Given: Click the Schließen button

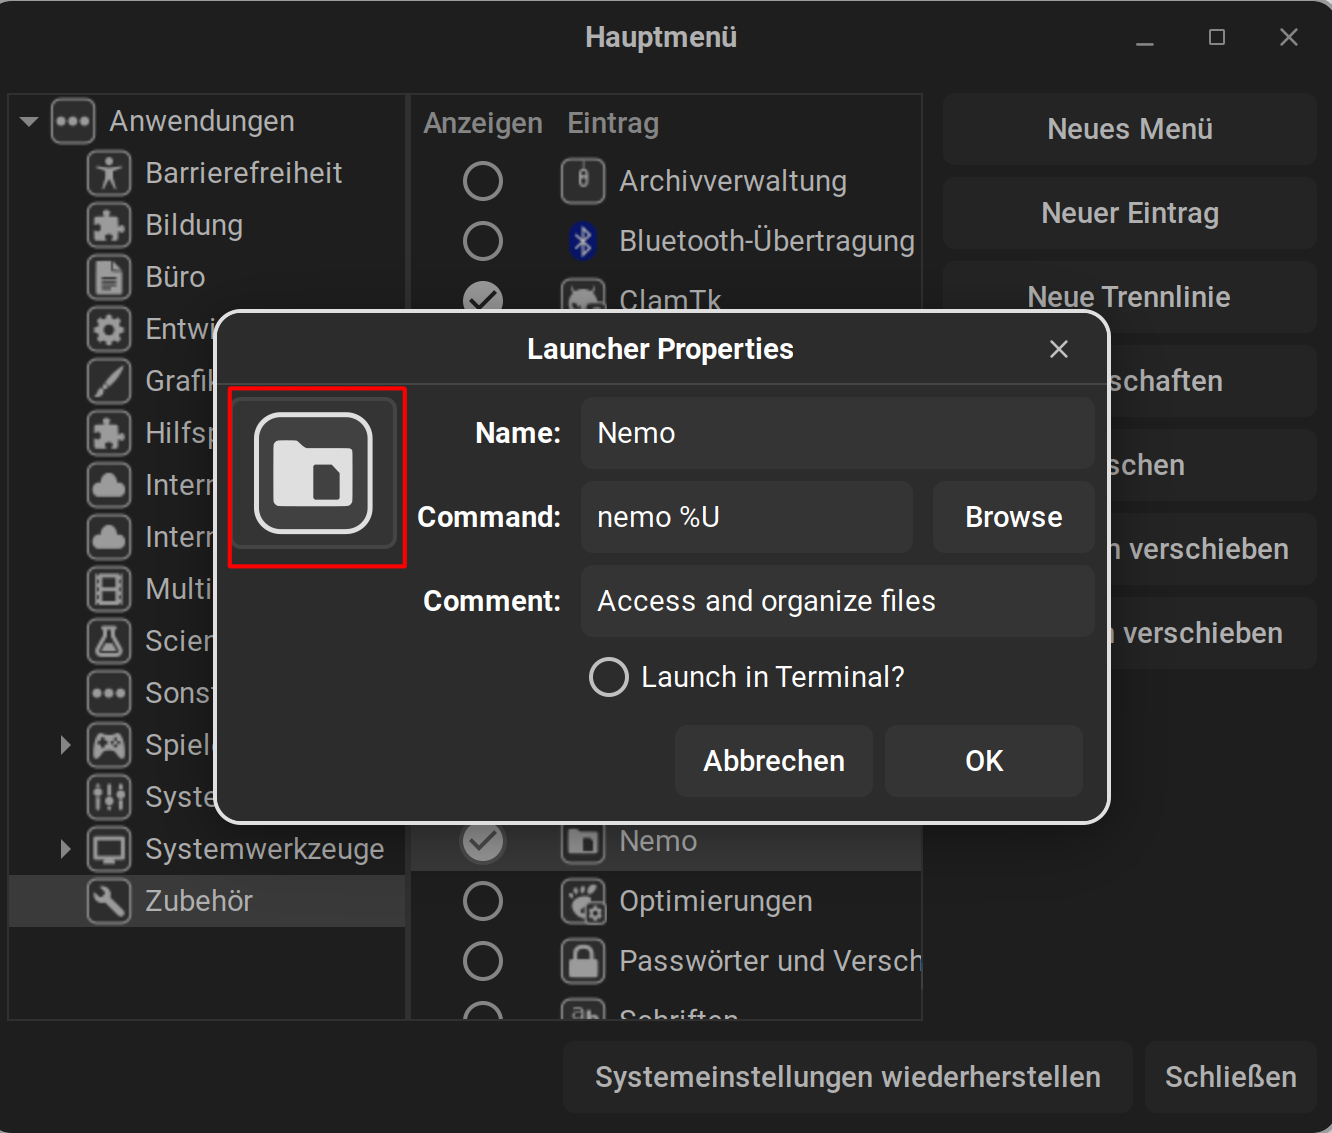Looking at the screenshot, I should (1231, 1077).
